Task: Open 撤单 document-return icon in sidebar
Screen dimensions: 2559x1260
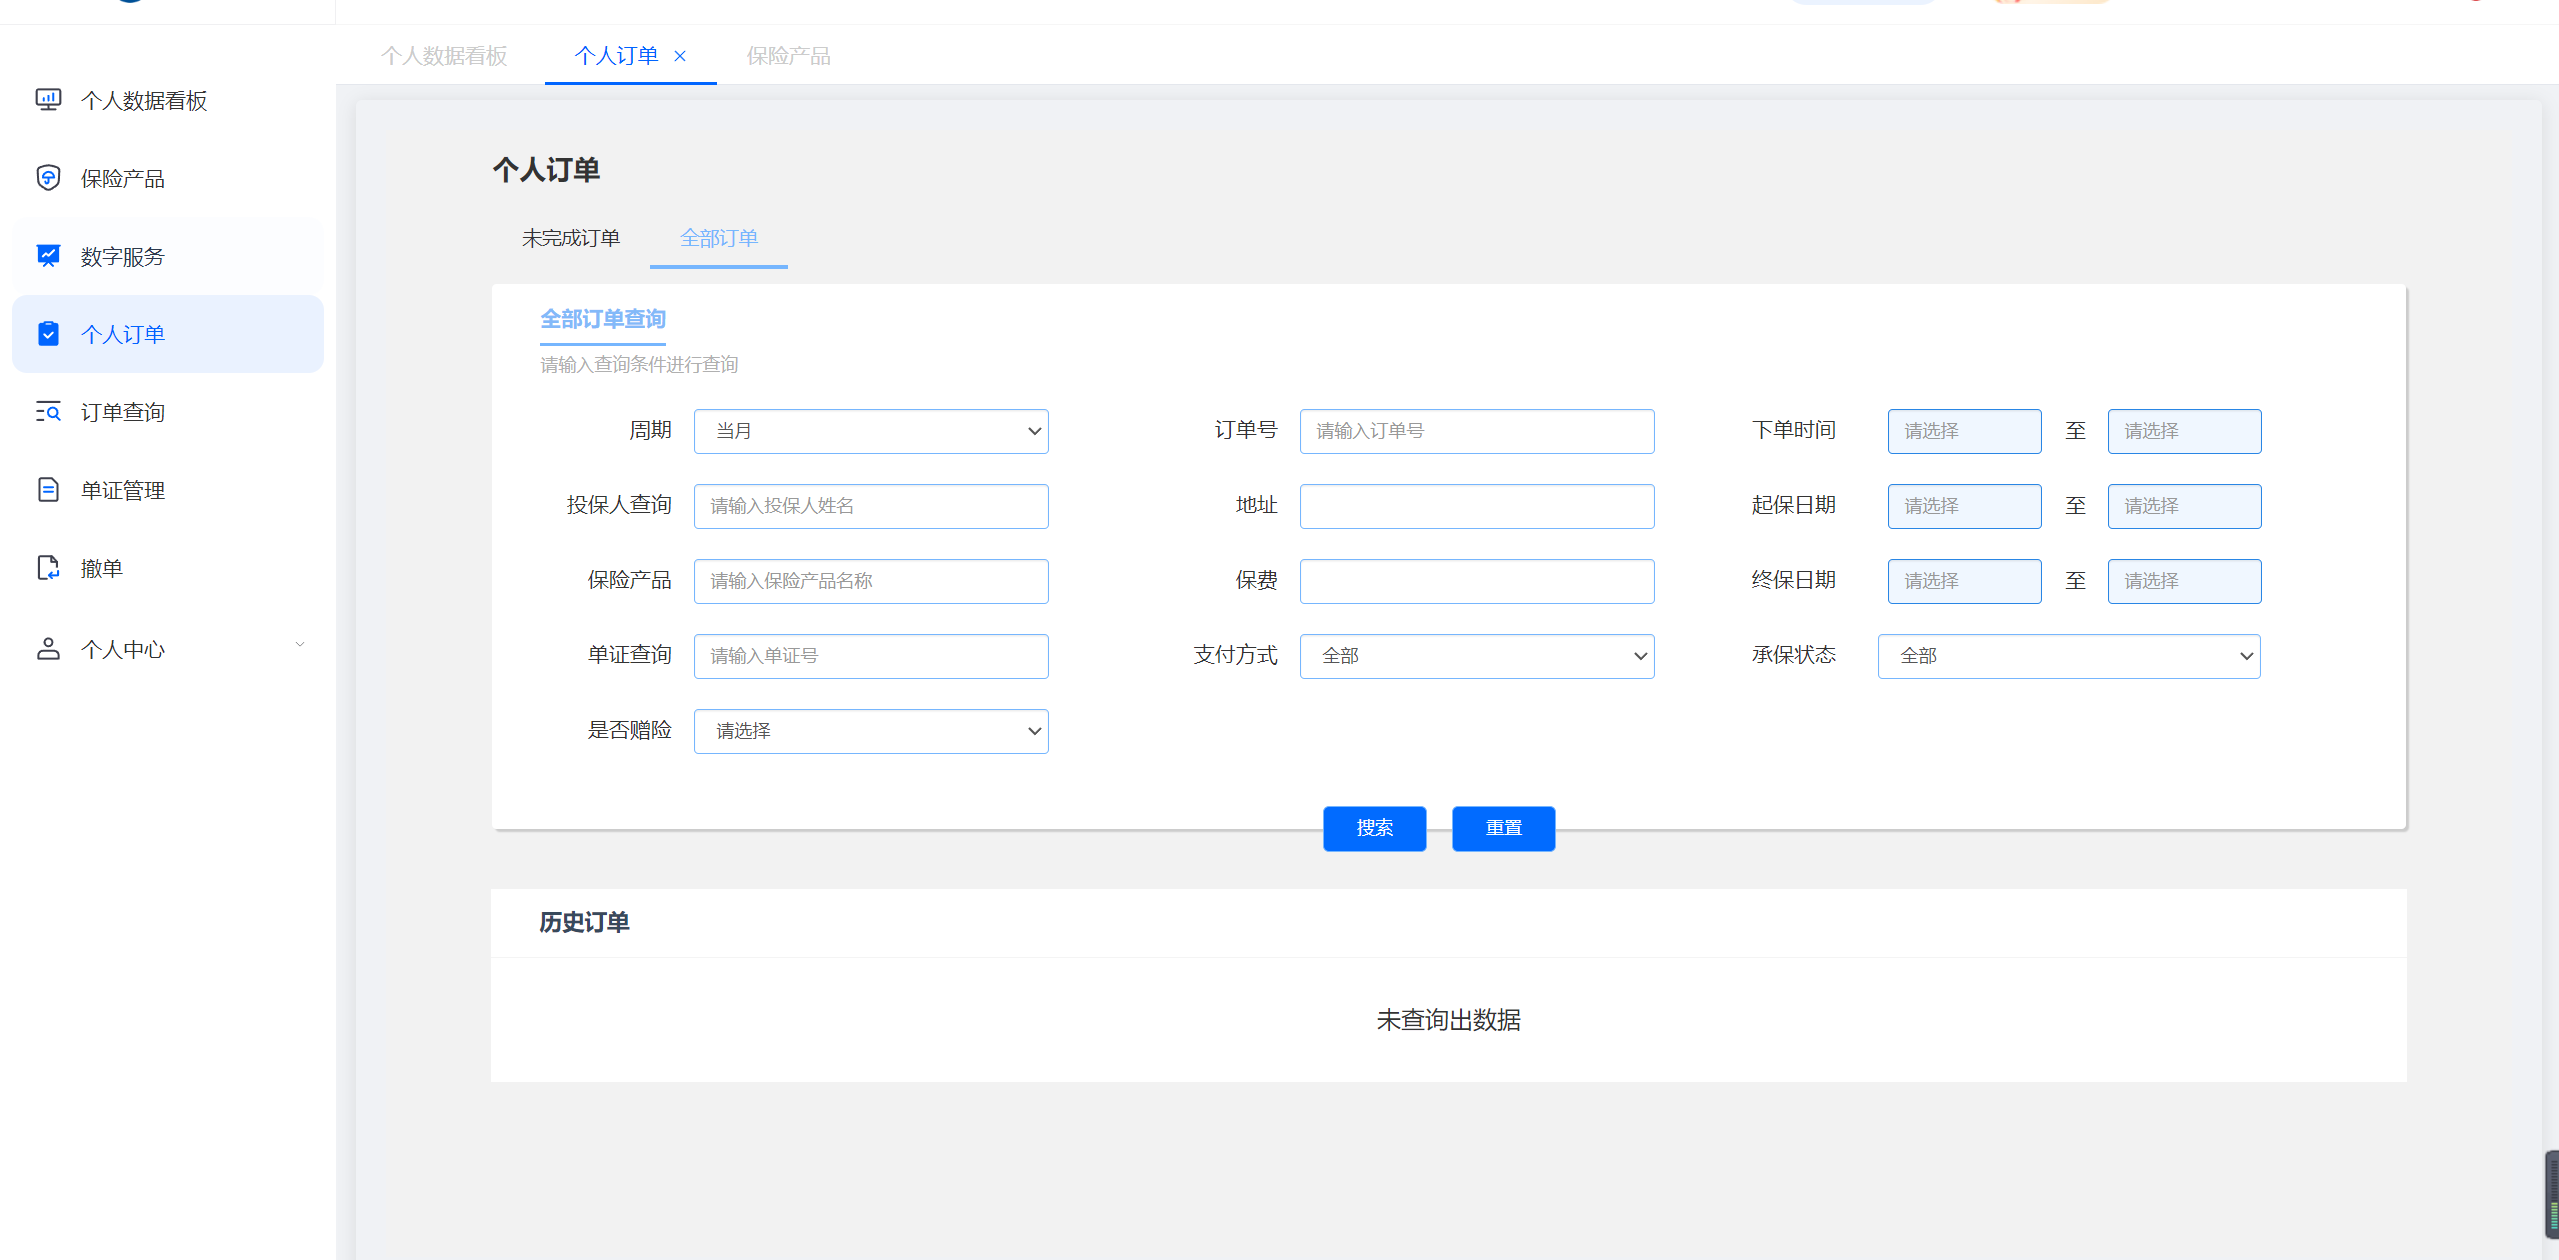Action: click(48, 568)
